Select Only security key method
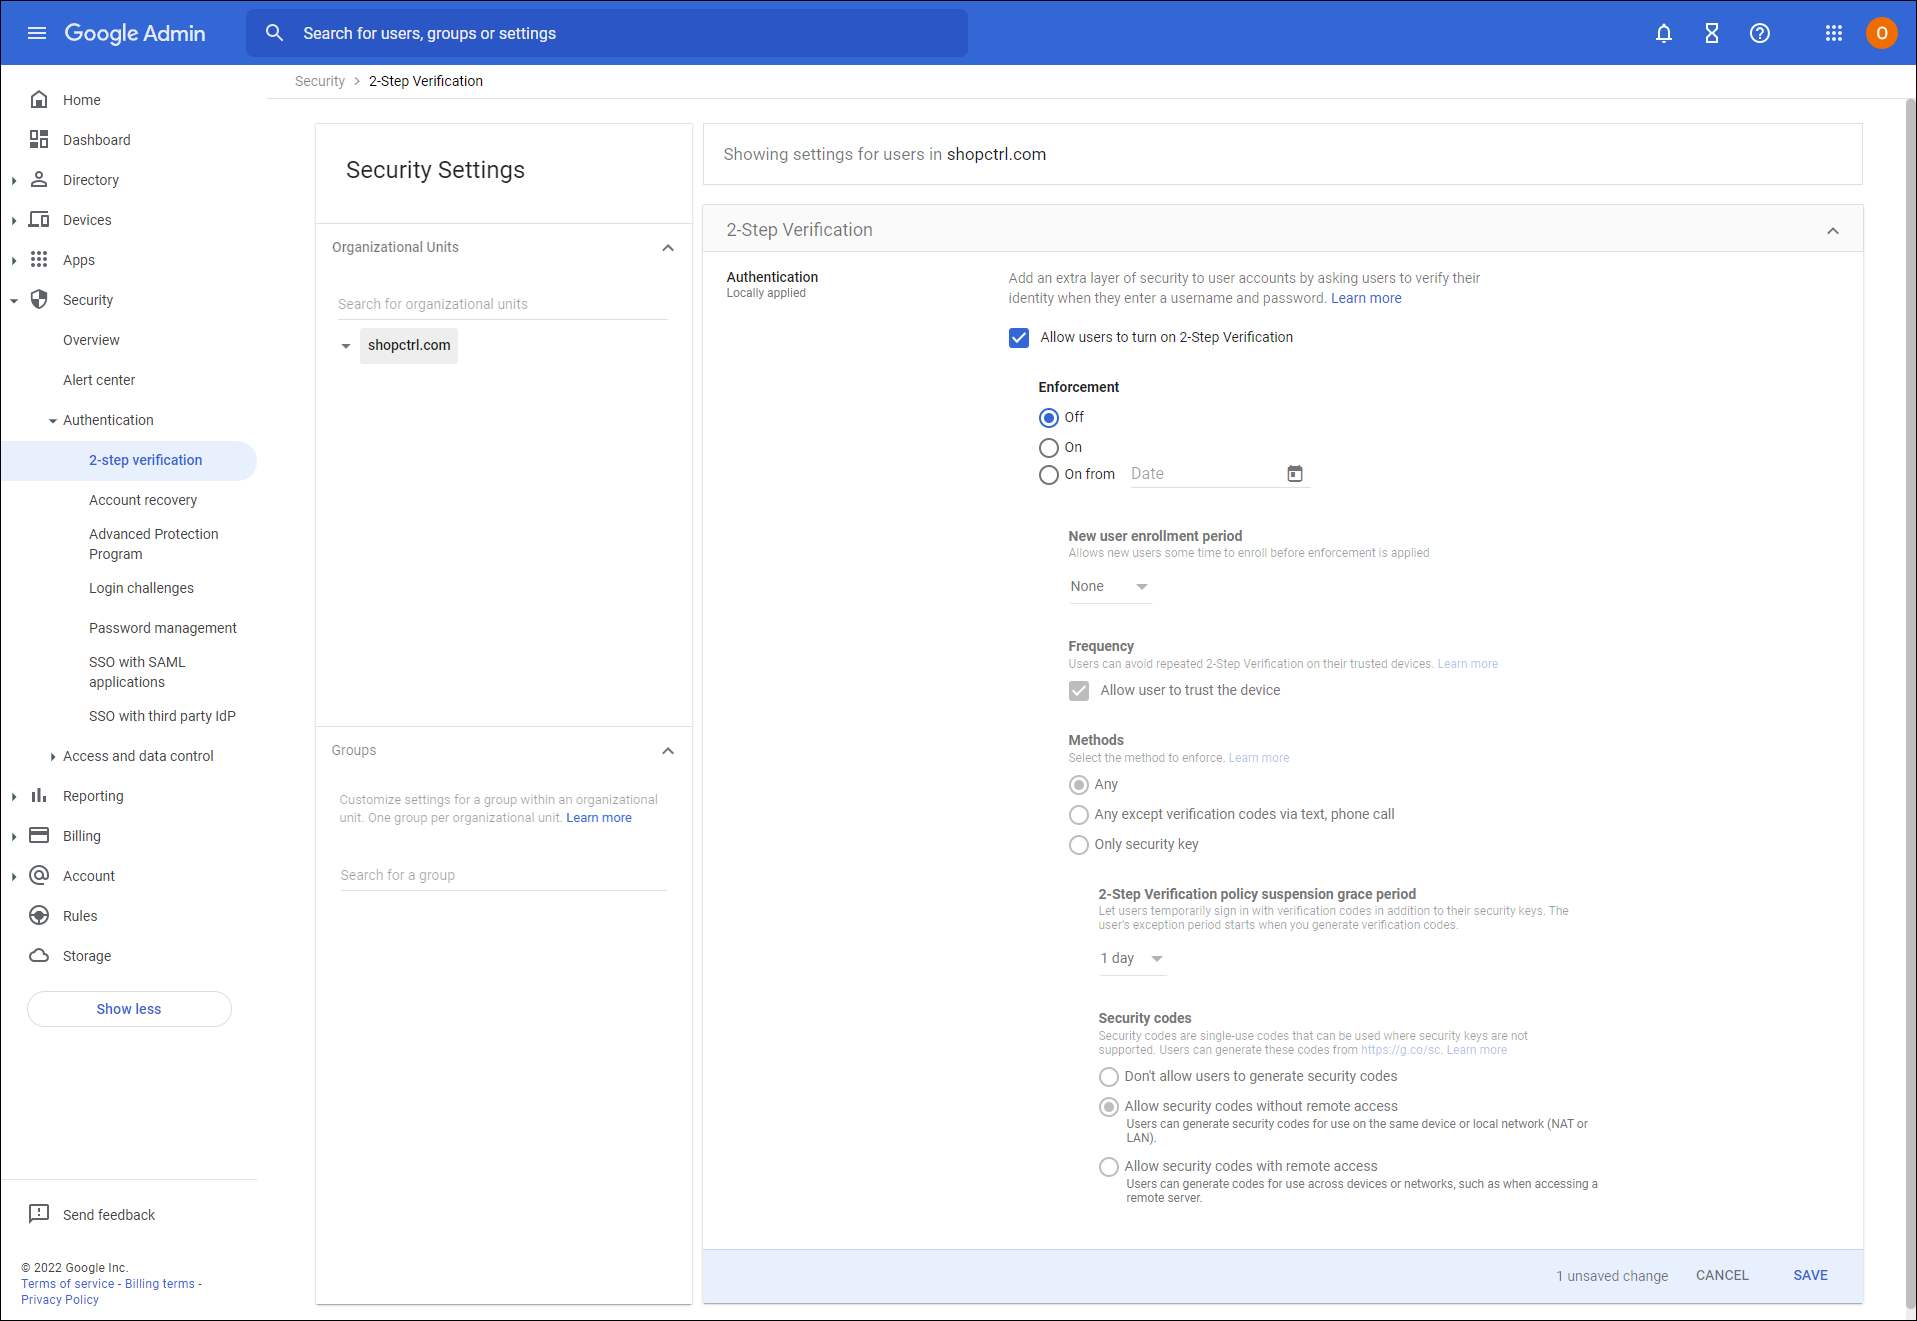Screen dimensions: 1917x1321 click(1078, 844)
